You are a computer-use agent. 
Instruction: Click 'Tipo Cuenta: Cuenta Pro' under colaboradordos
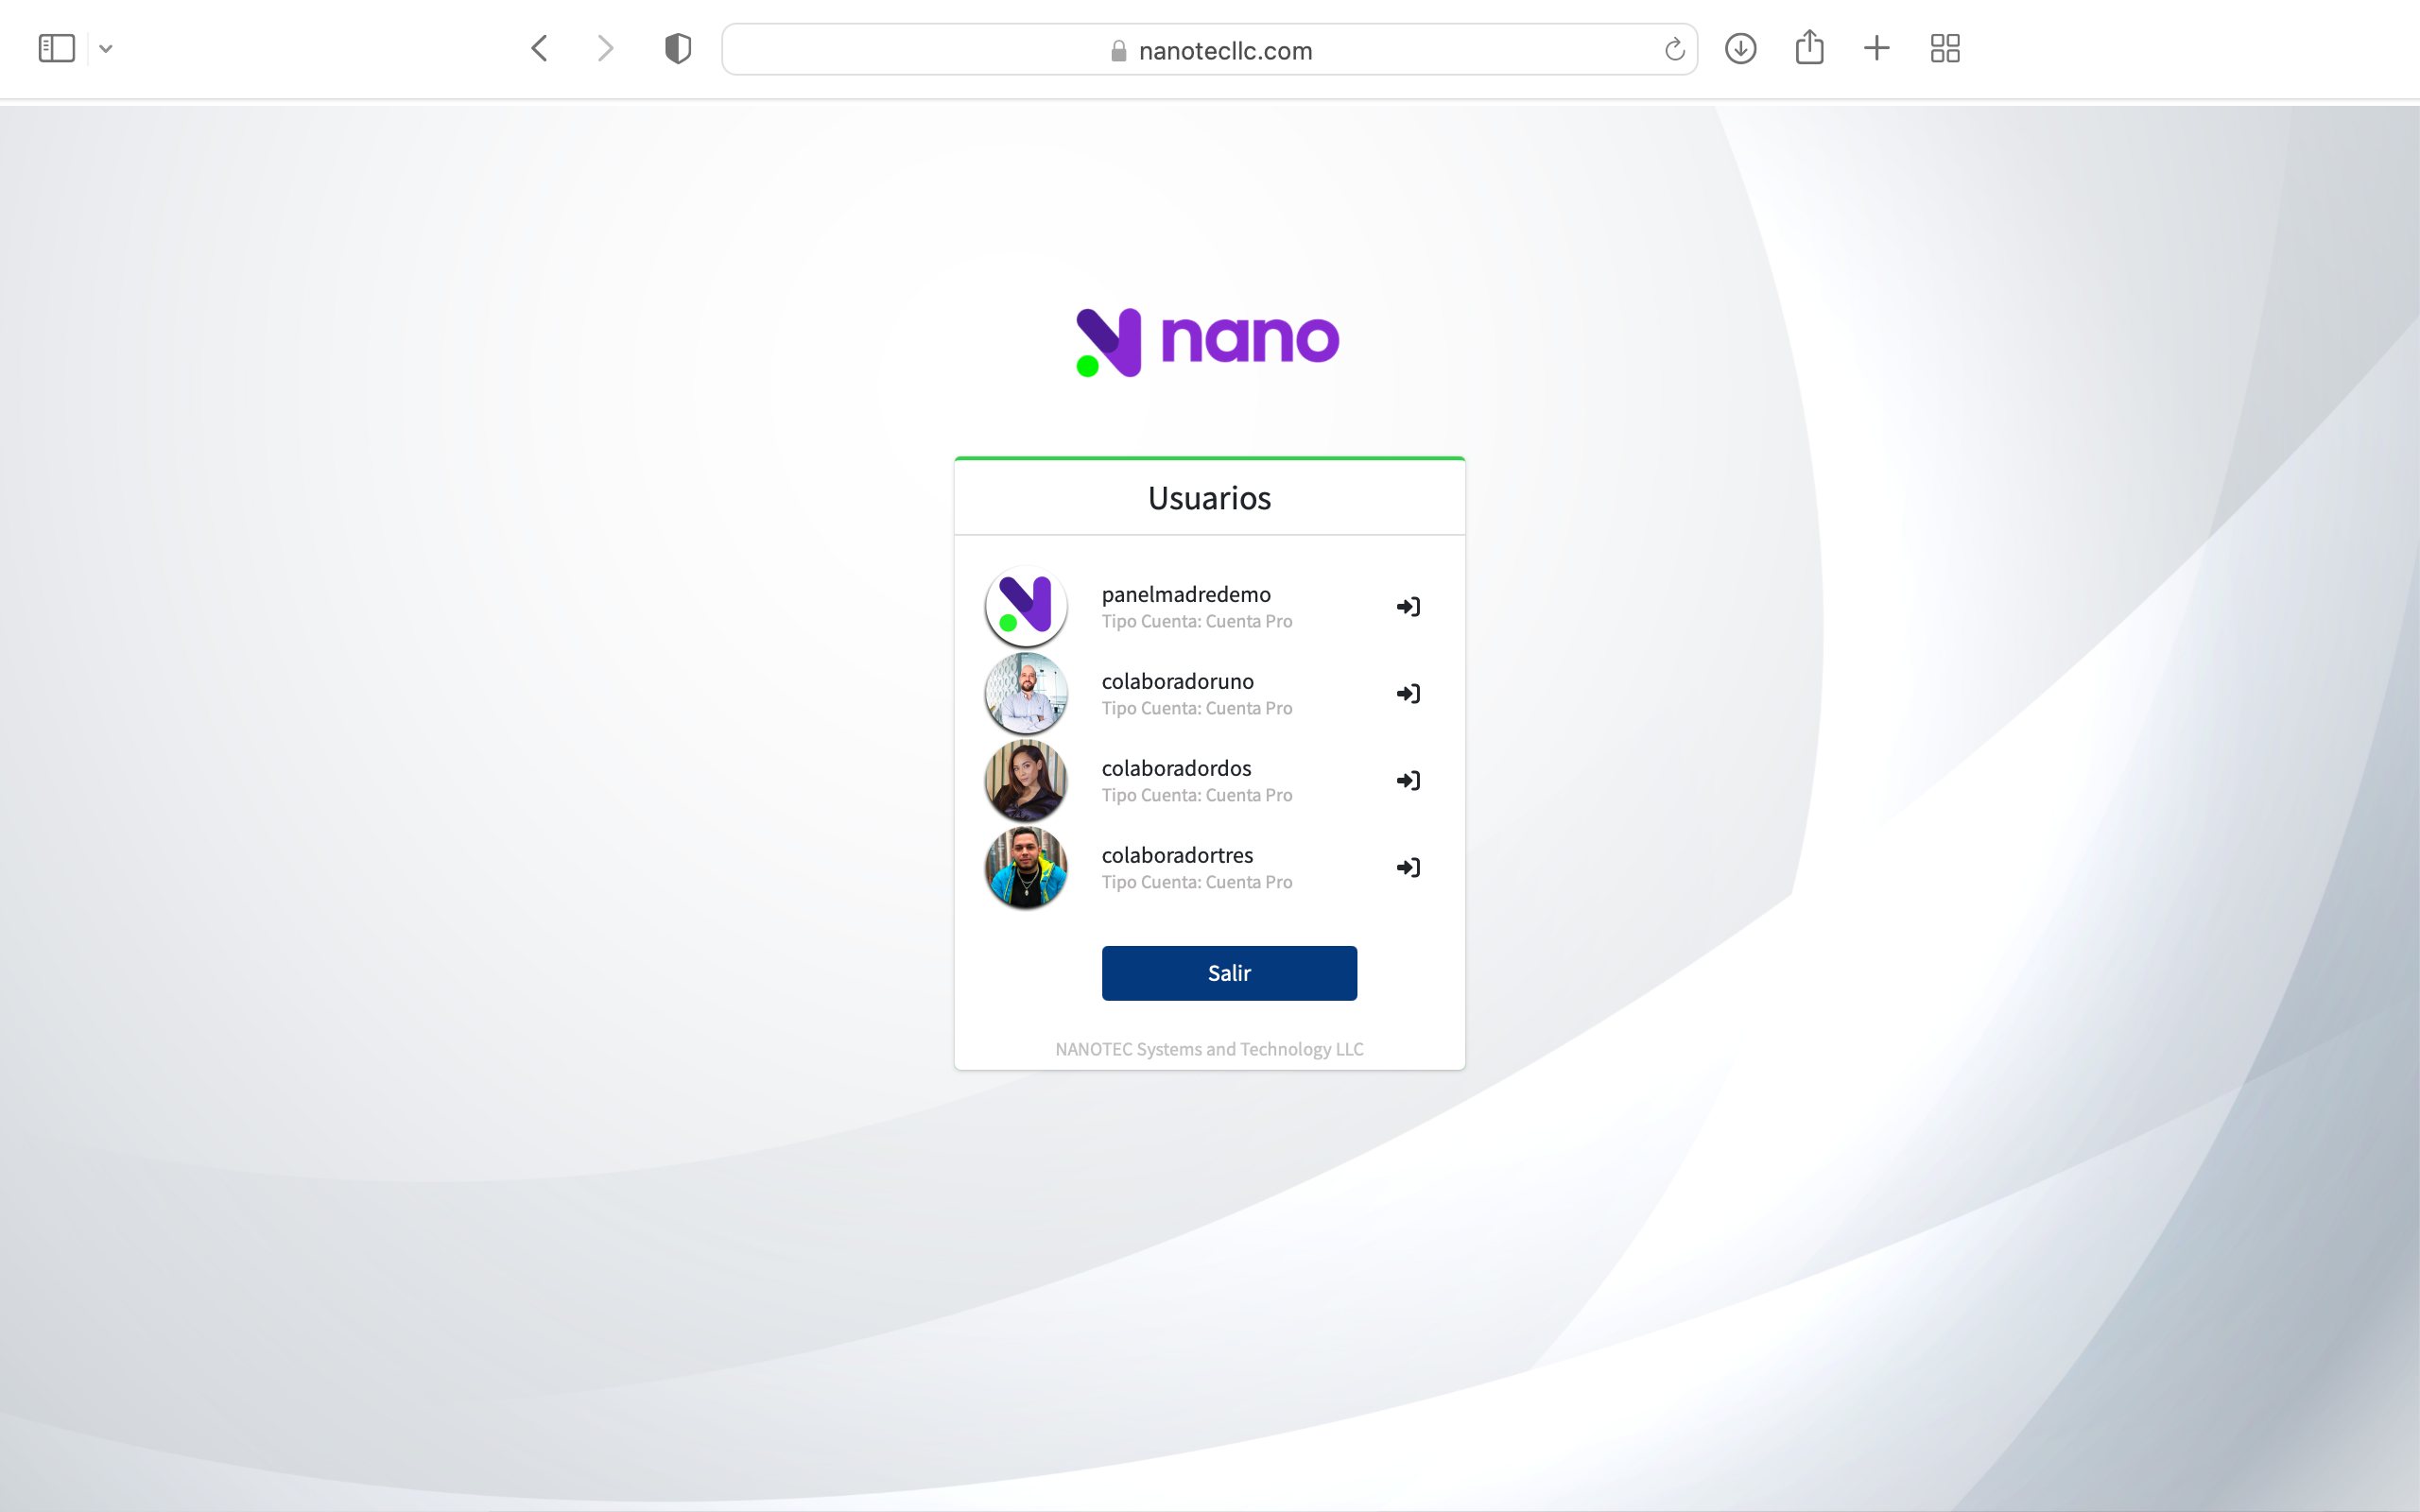click(1197, 795)
